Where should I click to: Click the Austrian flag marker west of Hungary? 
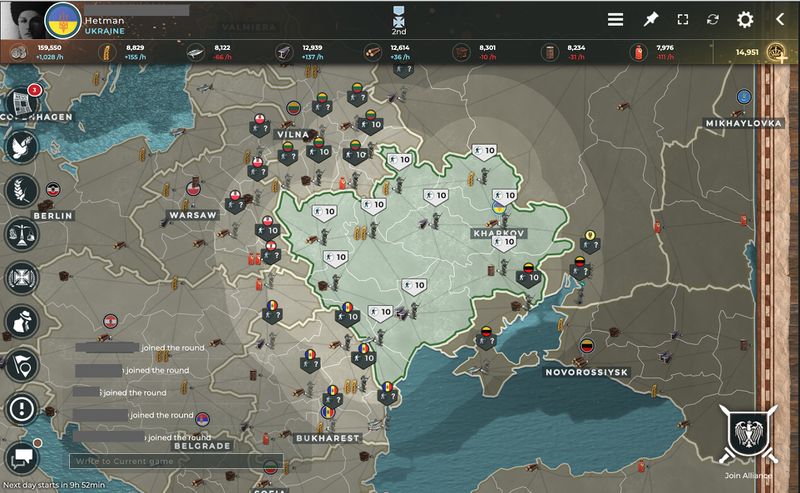coord(110,321)
